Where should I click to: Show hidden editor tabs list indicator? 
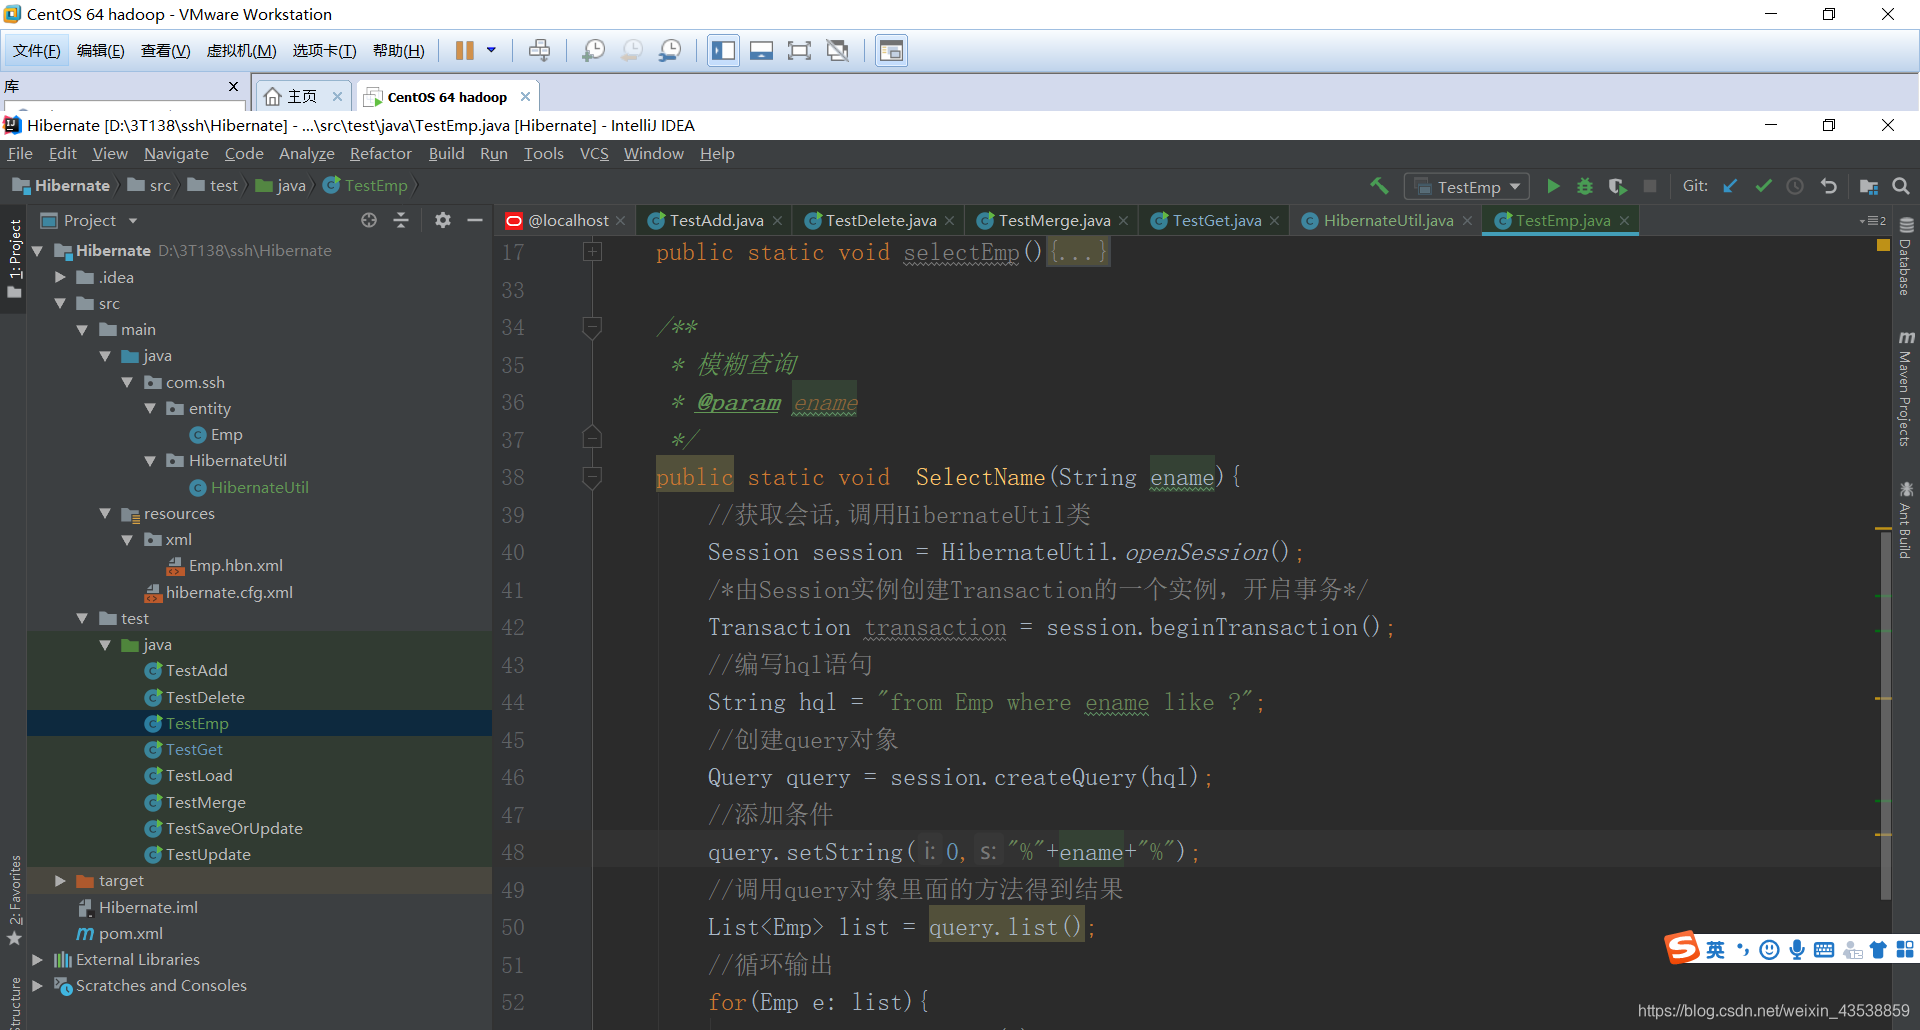tap(1873, 221)
